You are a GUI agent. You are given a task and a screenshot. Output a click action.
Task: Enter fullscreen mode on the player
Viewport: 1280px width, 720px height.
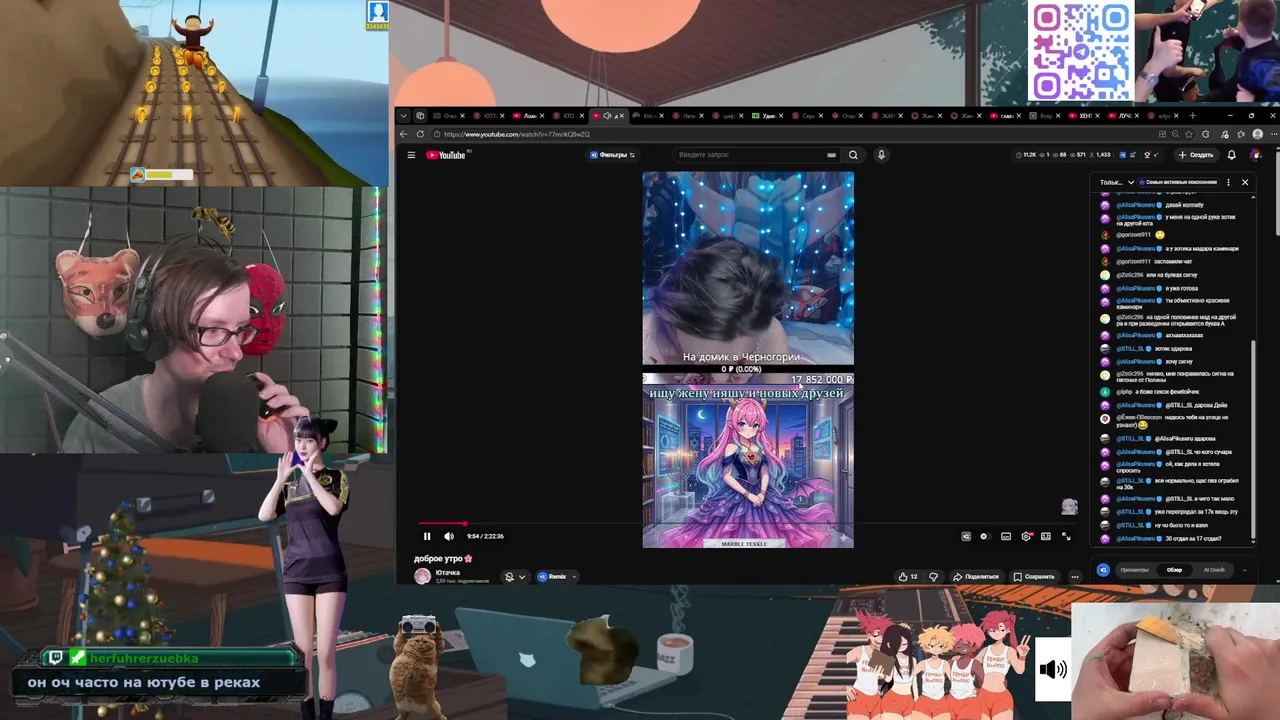[x=1066, y=536]
